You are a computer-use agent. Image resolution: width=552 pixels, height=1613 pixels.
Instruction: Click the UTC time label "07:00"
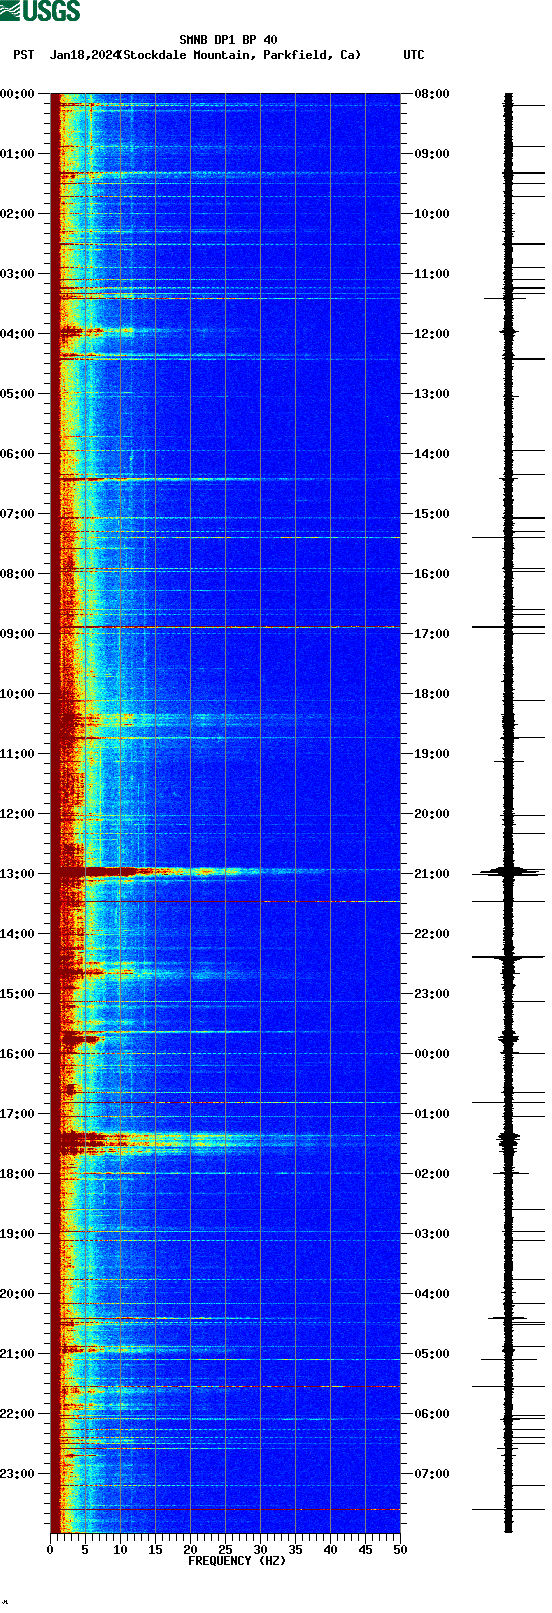432,1474
